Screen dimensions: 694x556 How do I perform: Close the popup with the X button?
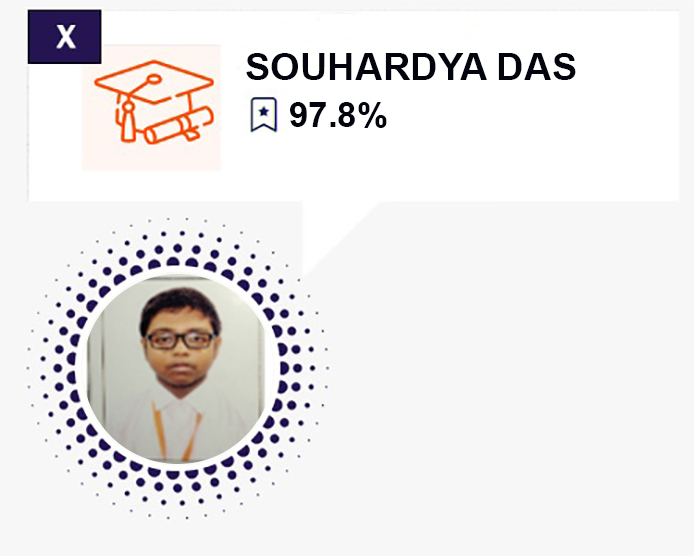coord(65,38)
